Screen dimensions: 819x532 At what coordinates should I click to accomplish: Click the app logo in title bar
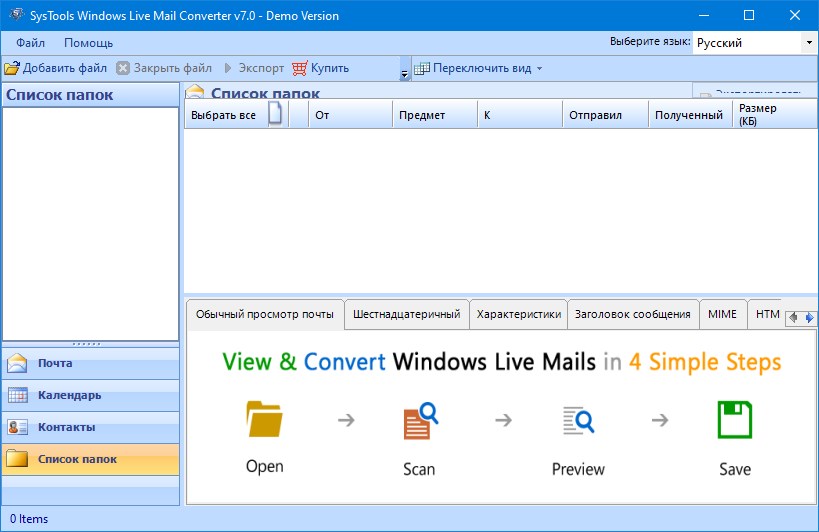17,15
